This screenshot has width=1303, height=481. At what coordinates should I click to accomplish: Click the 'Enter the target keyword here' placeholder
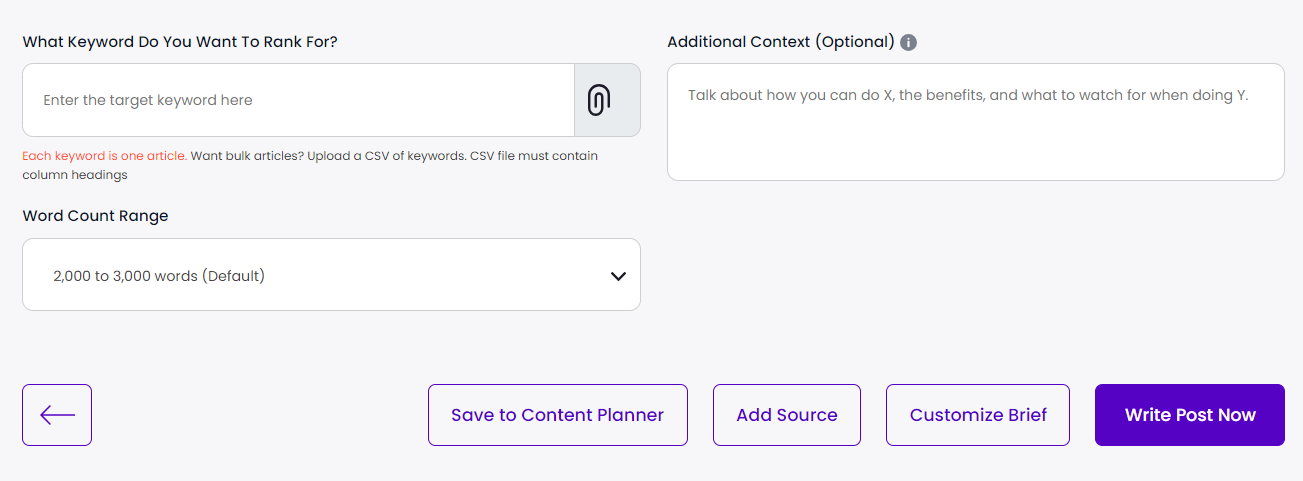point(148,100)
